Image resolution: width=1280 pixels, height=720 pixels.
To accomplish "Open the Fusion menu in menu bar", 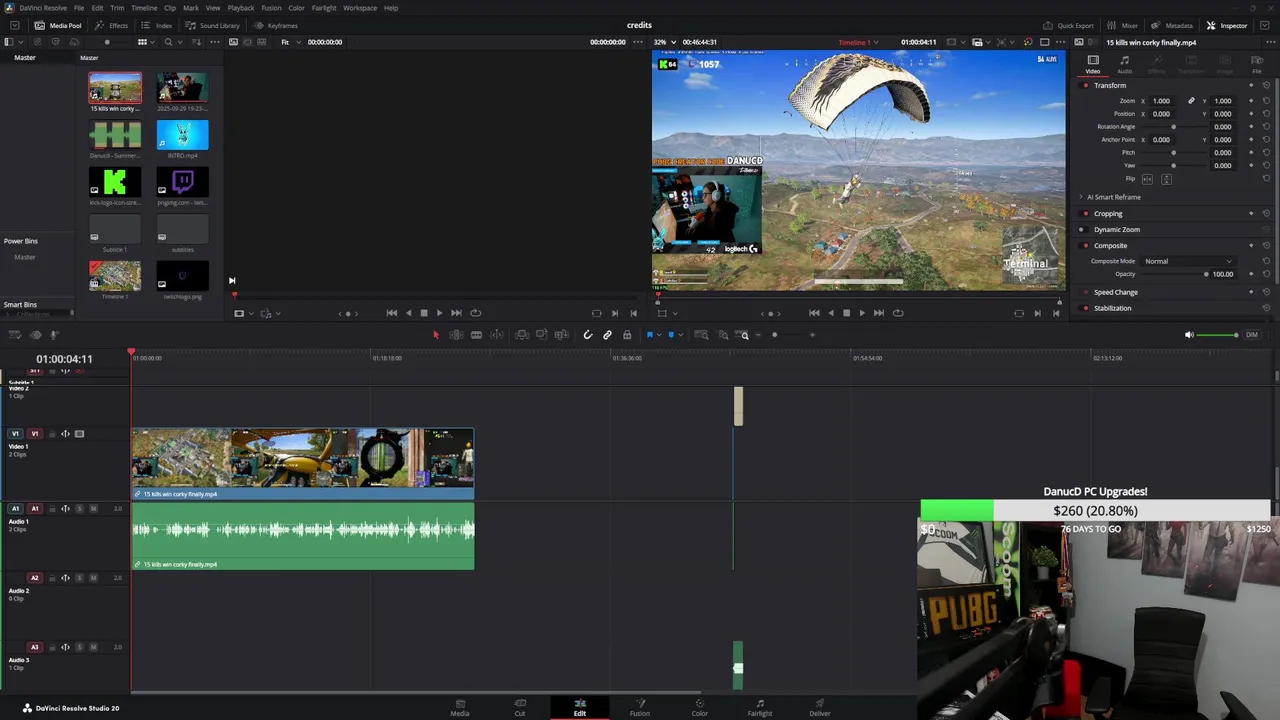I will (271, 8).
